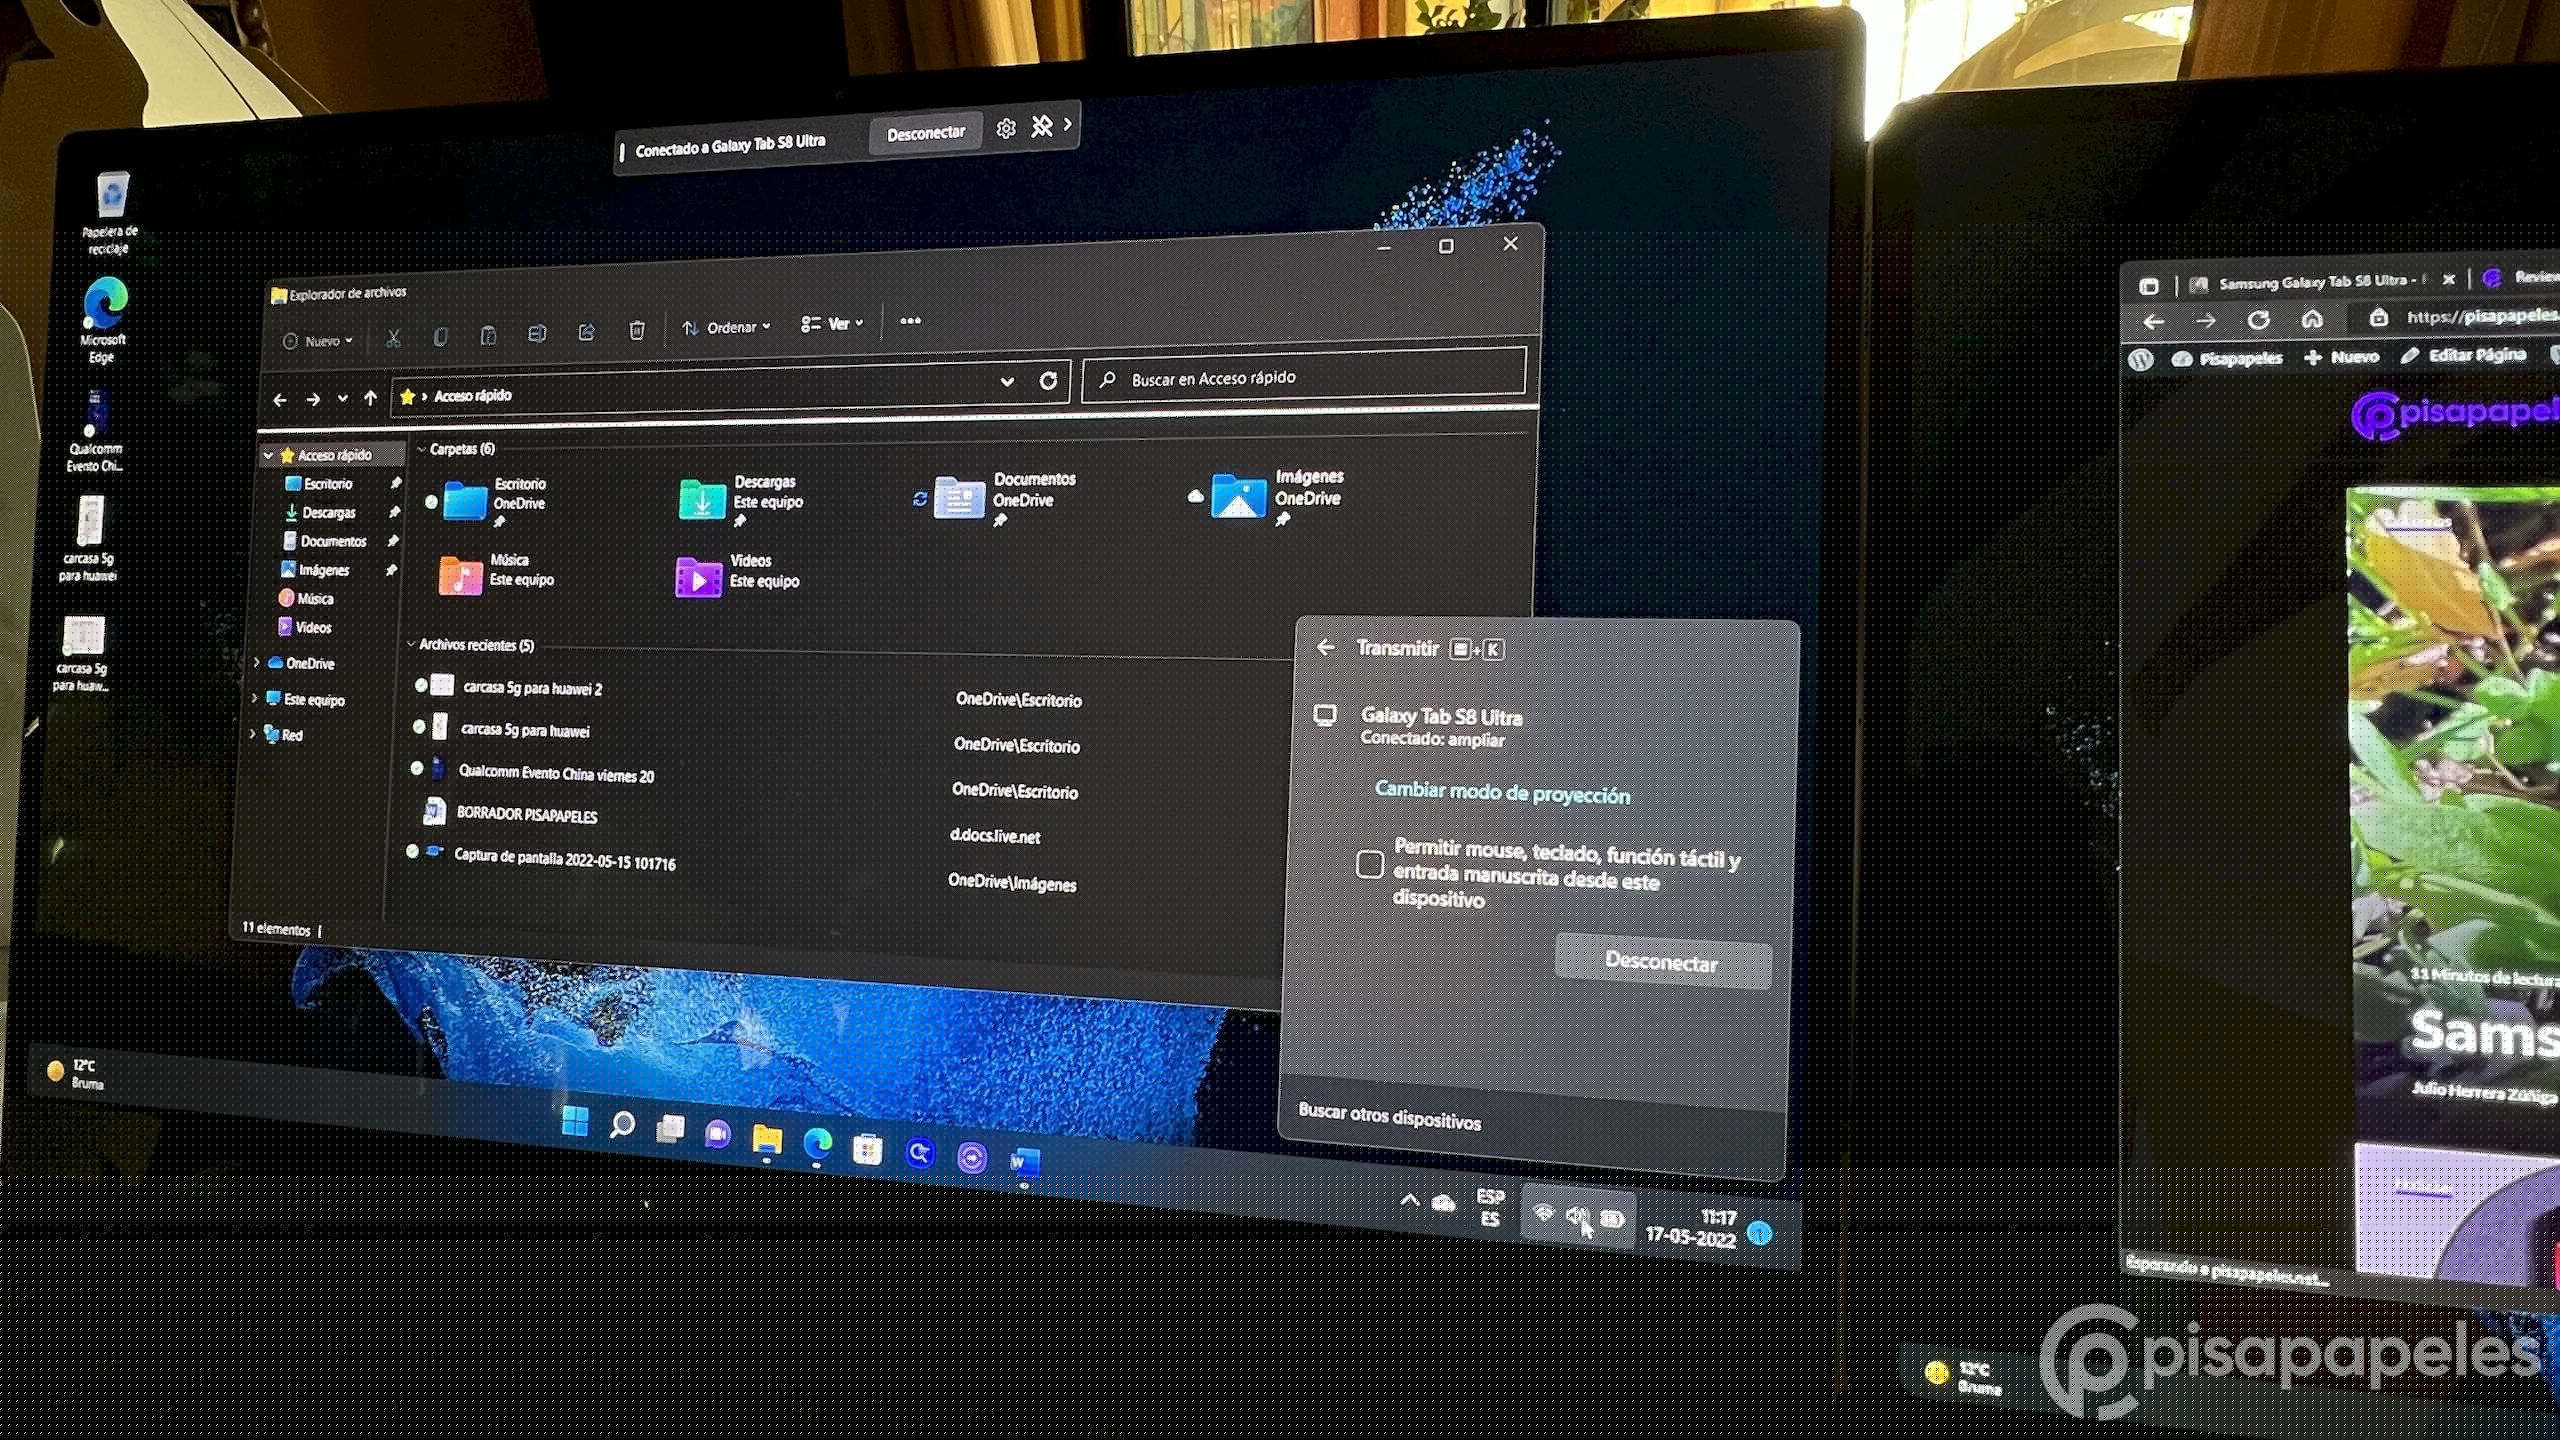Image resolution: width=2560 pixels, height=1440 pixels.
Task: Click the share icon in Explorer toolbar
Action: point(587,332)
